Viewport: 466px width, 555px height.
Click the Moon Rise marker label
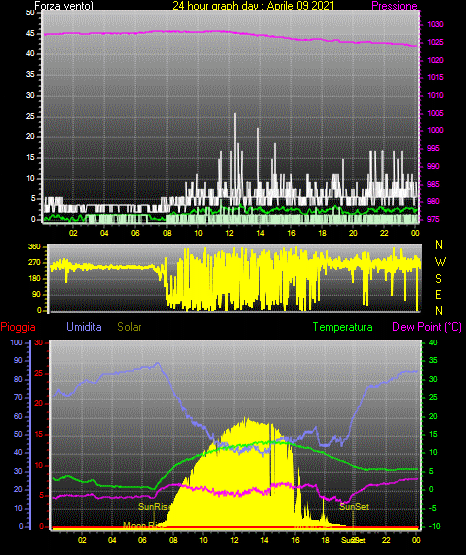(x=144, y=525)
